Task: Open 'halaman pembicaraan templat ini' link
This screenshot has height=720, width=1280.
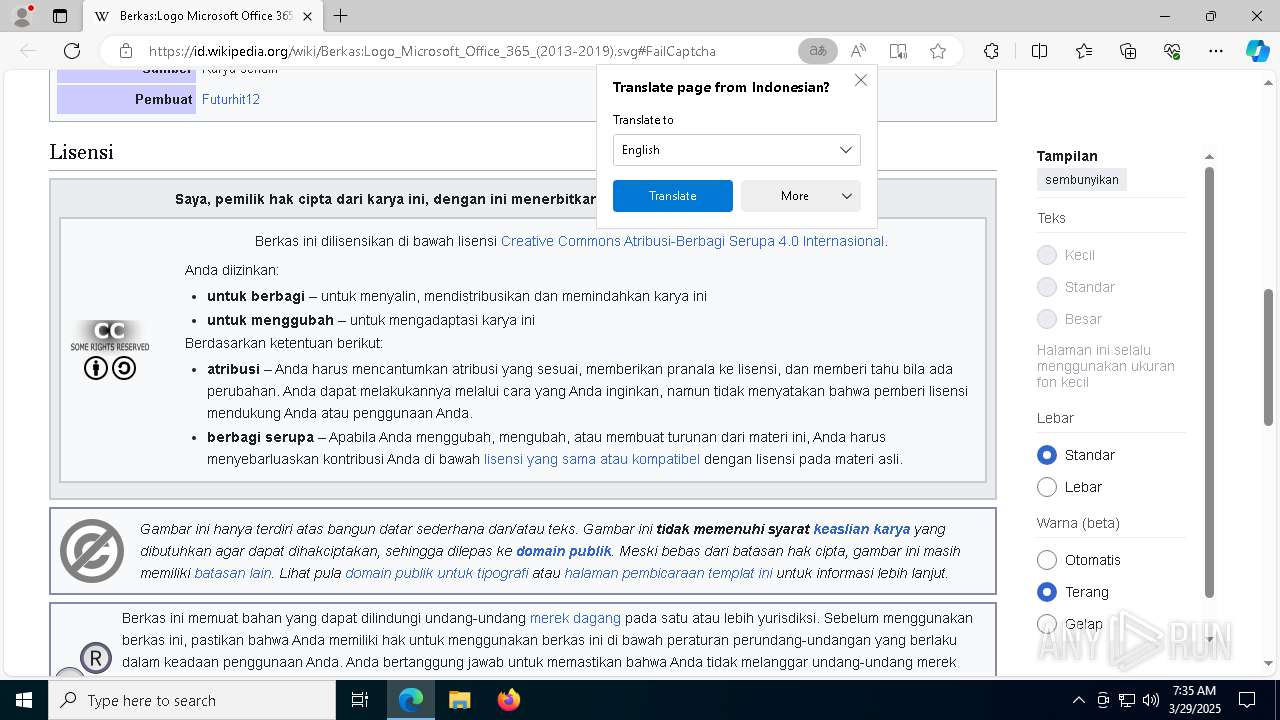Action: pos(668,573)
